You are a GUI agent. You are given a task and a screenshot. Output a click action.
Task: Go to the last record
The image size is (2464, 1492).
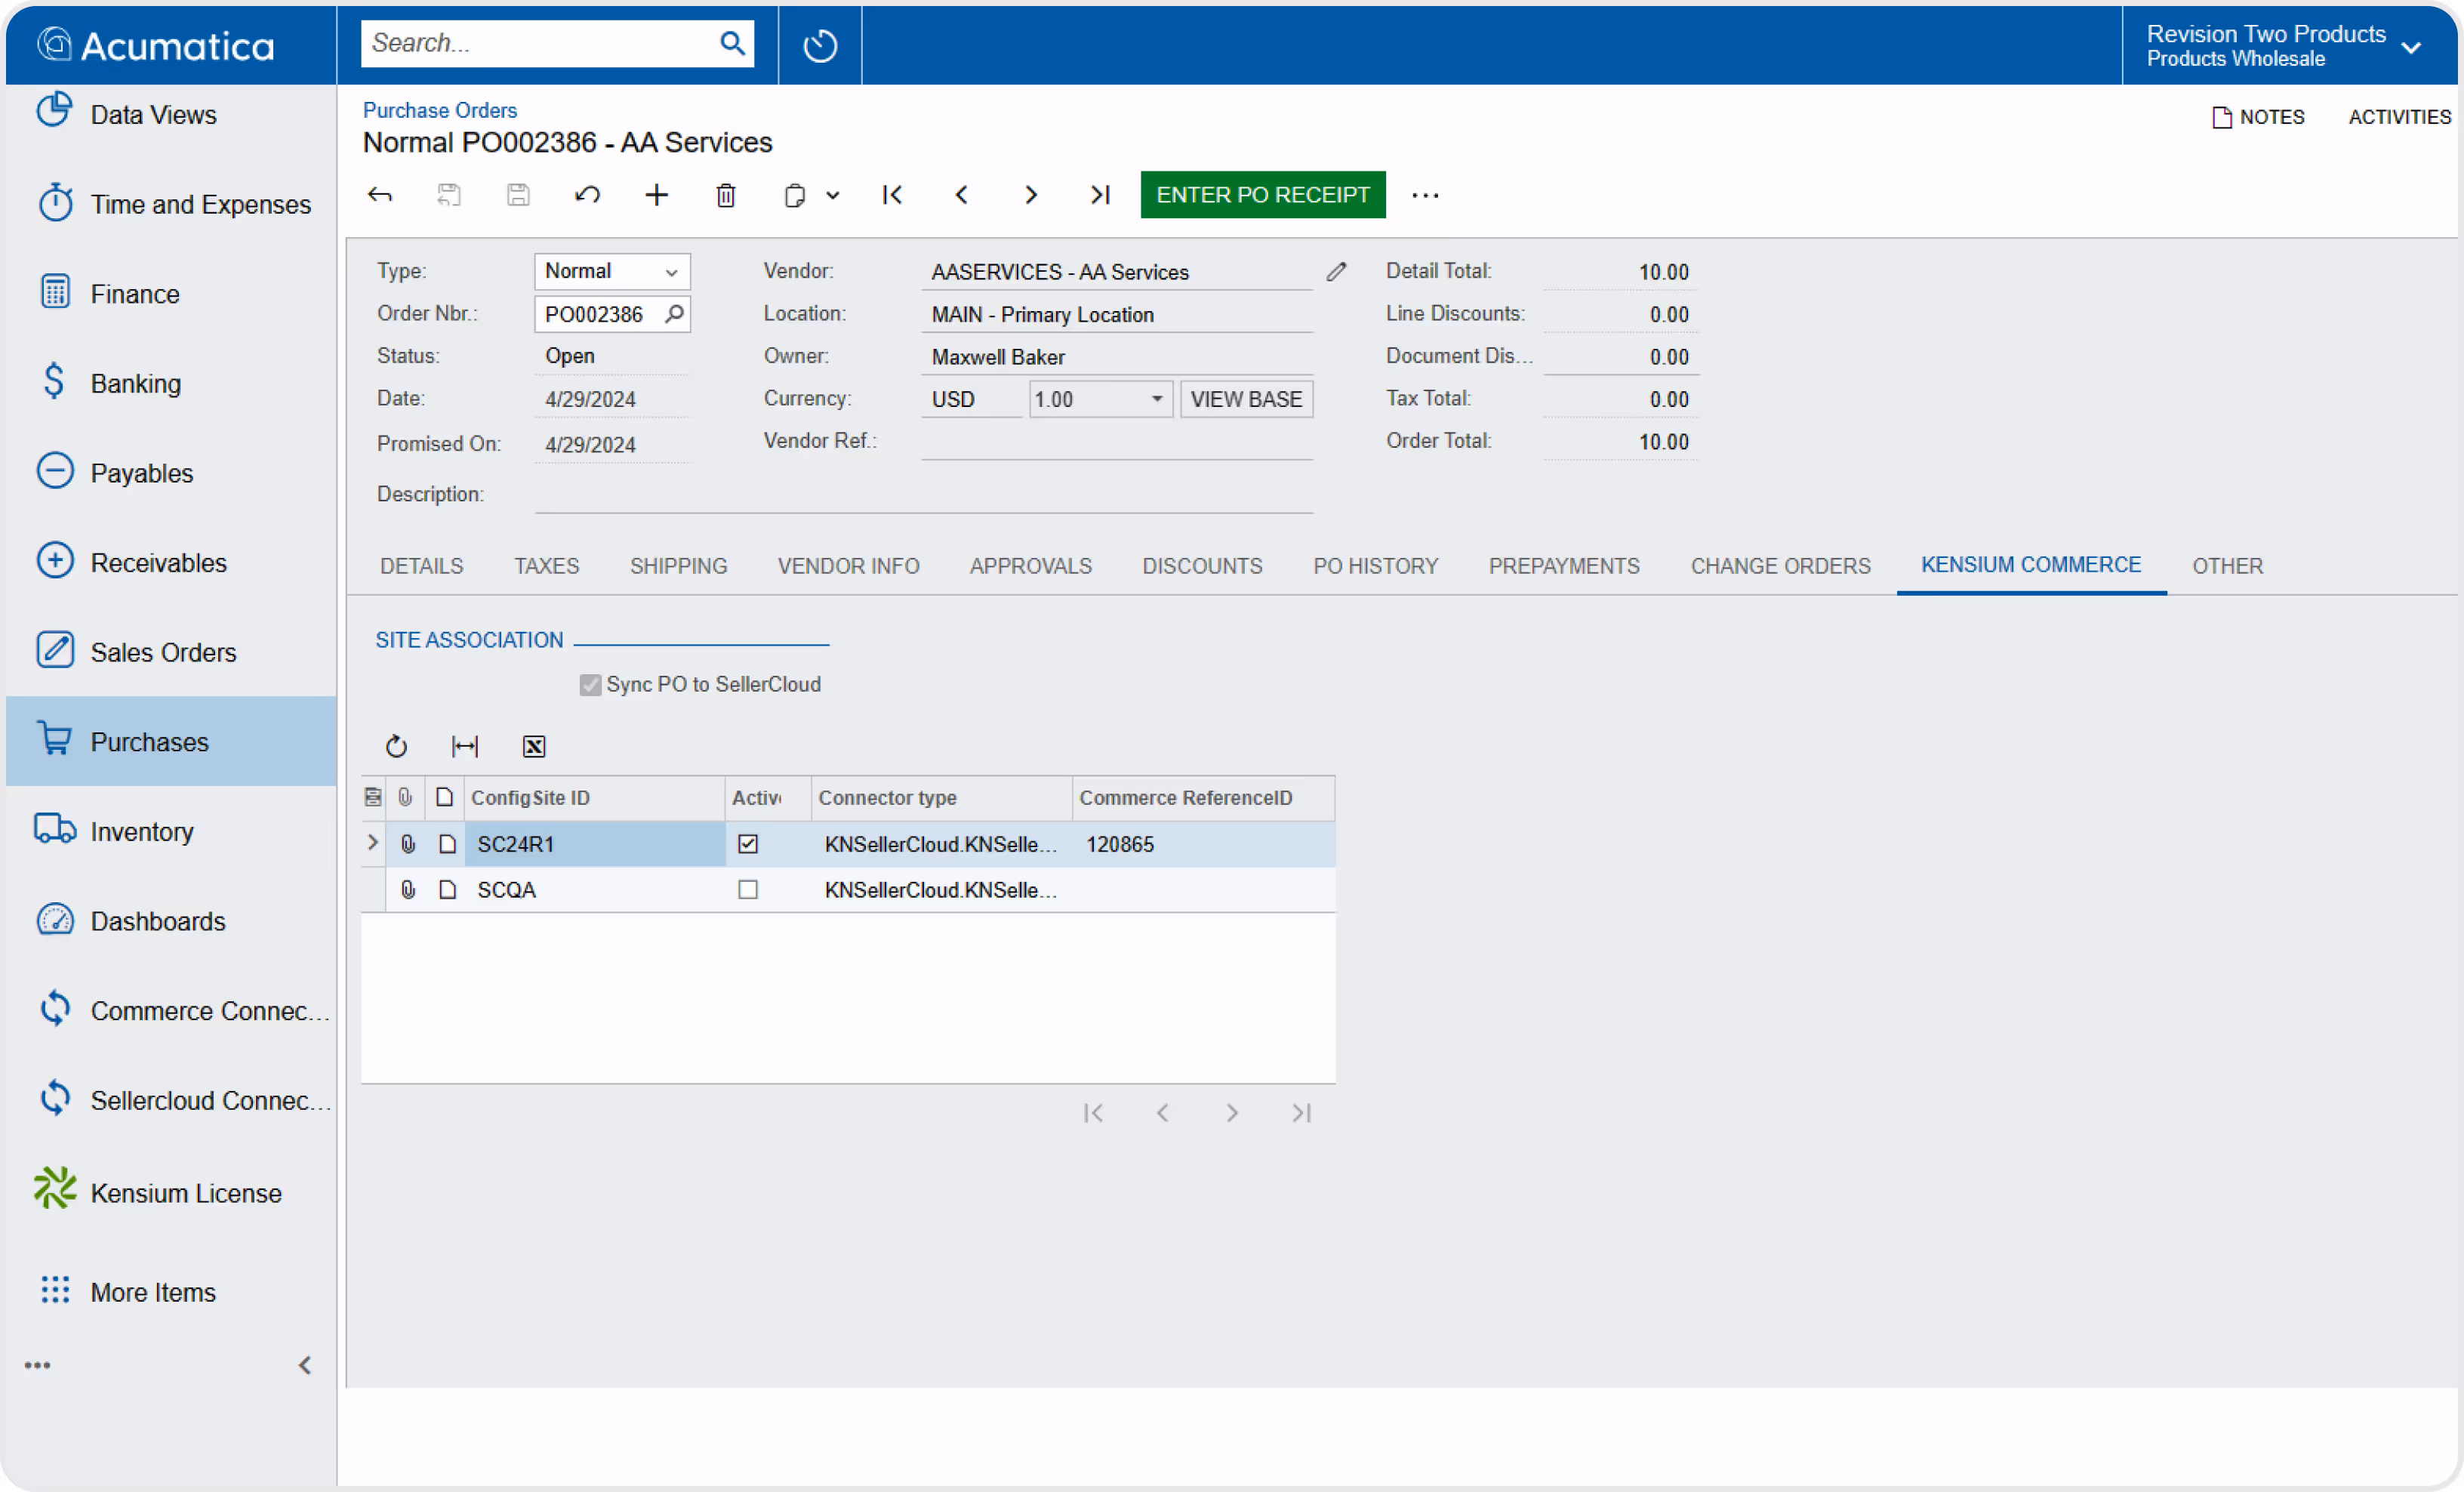click(1100, 195)
